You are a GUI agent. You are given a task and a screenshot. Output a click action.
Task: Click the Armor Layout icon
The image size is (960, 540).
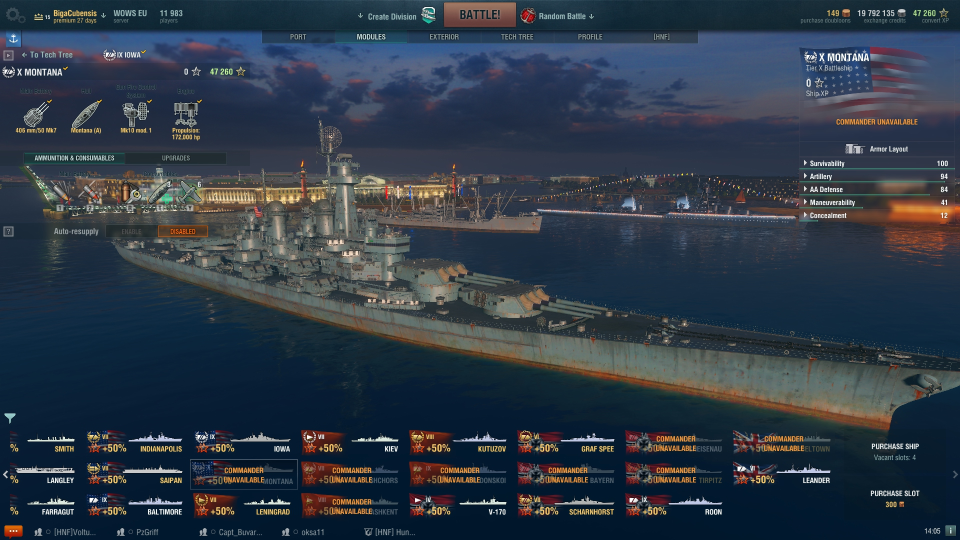[x=854, y=149]
